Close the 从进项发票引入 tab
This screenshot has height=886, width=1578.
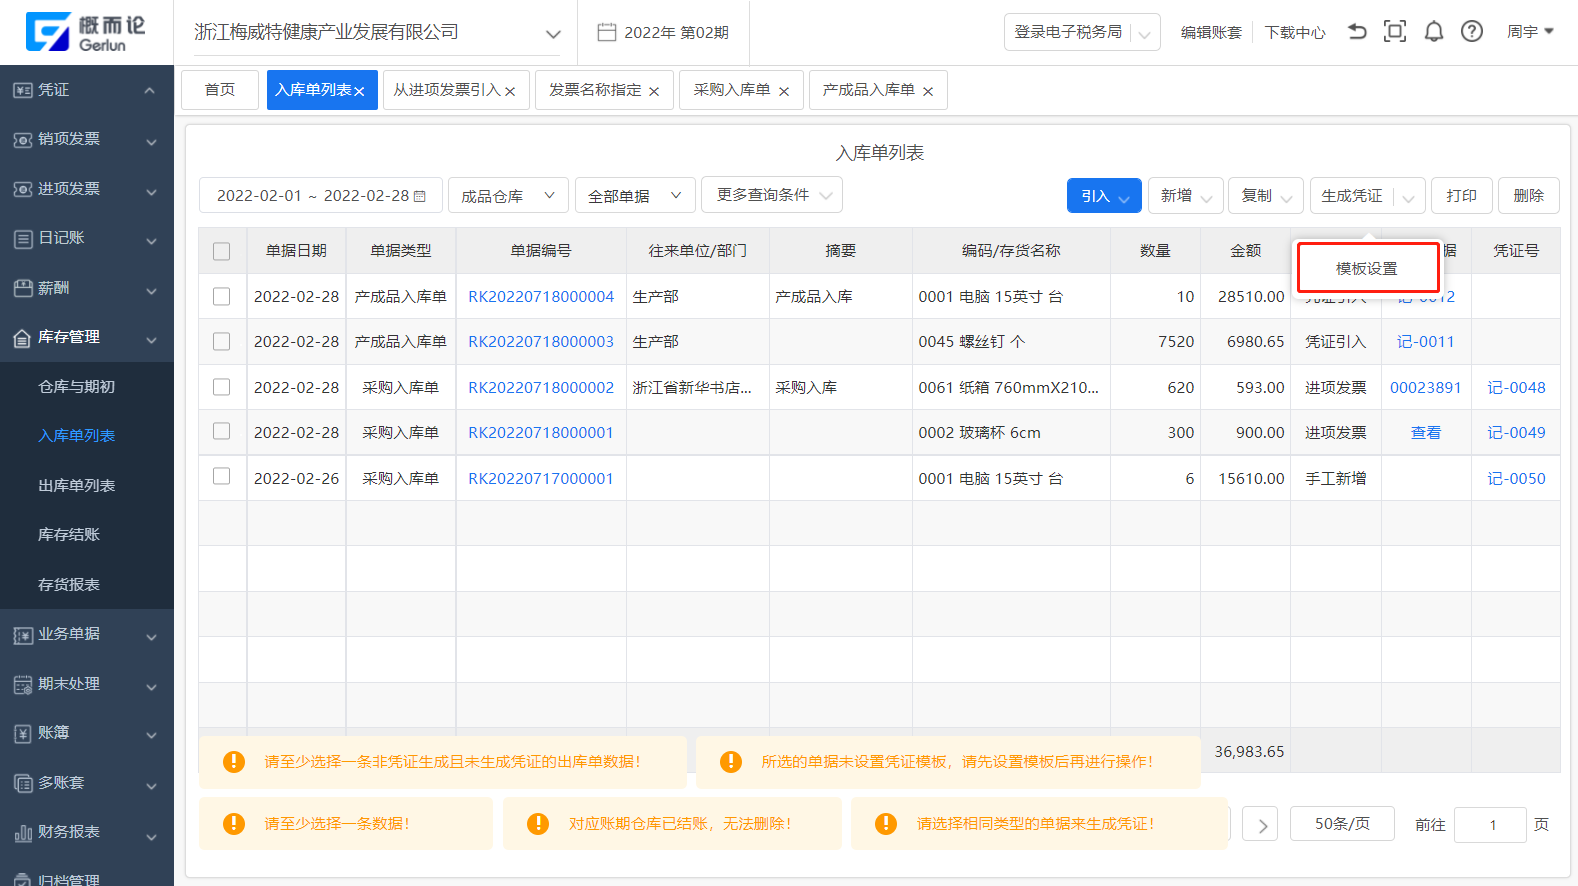(510, 91)
